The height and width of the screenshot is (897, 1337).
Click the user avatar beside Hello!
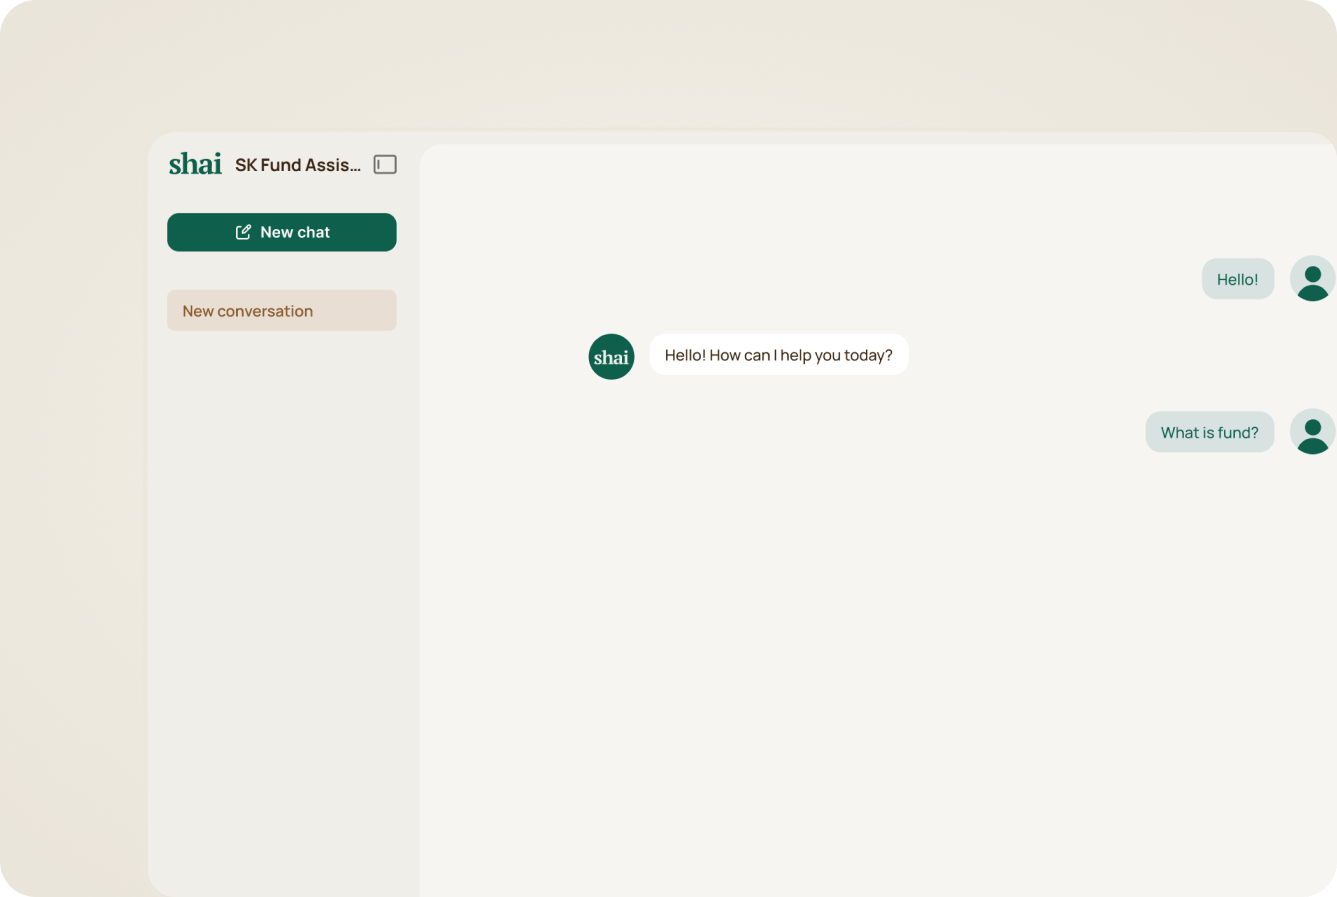pyautogui.click(x=1312, y=278)
